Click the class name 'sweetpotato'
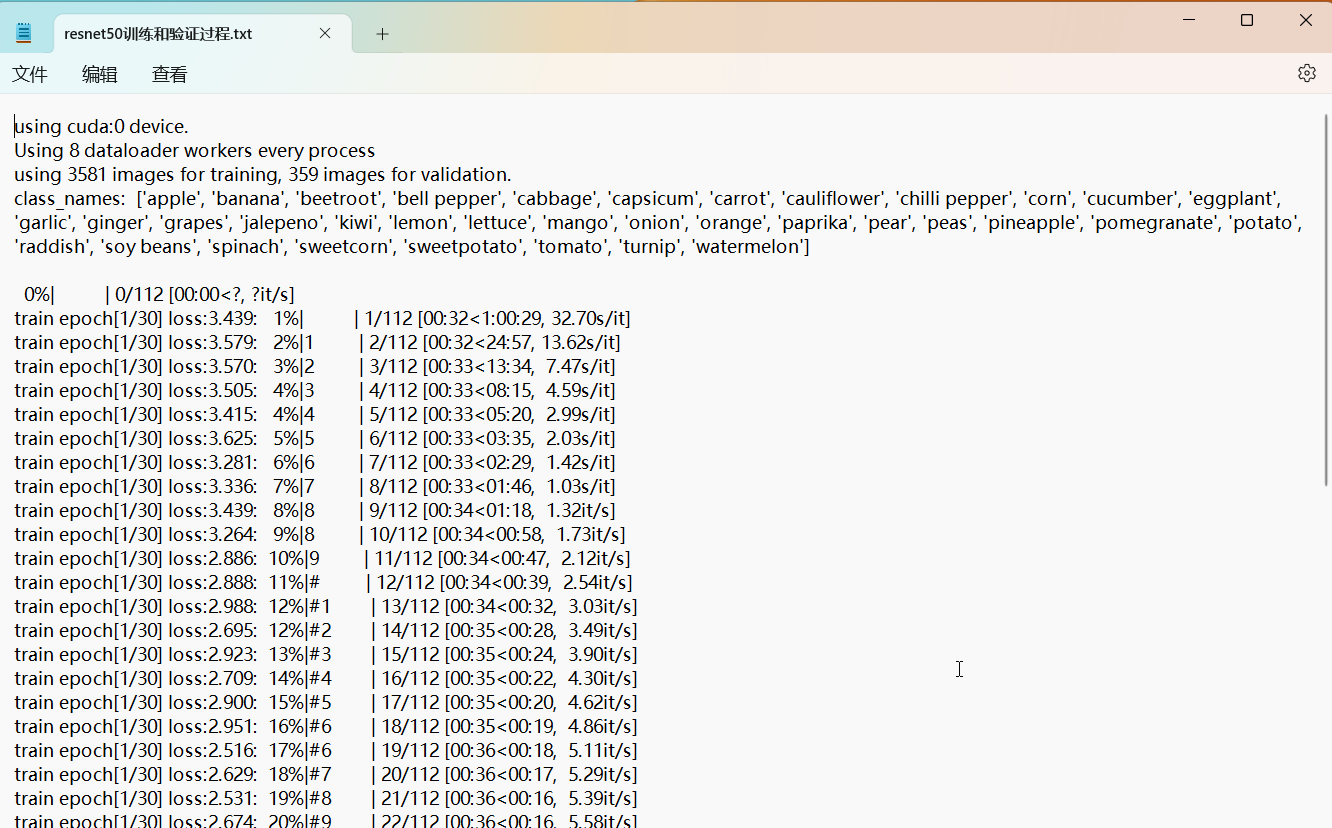The width and height of the screenshot is (1332, 828). tap(462, 247)
